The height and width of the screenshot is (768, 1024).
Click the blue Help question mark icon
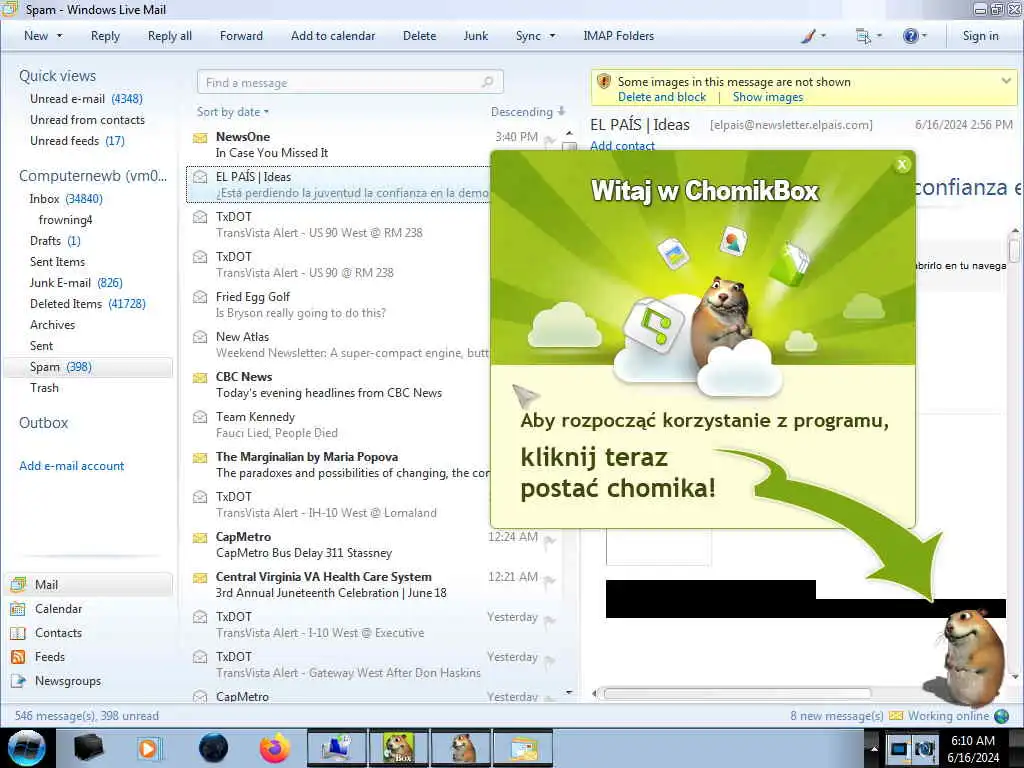910,36
